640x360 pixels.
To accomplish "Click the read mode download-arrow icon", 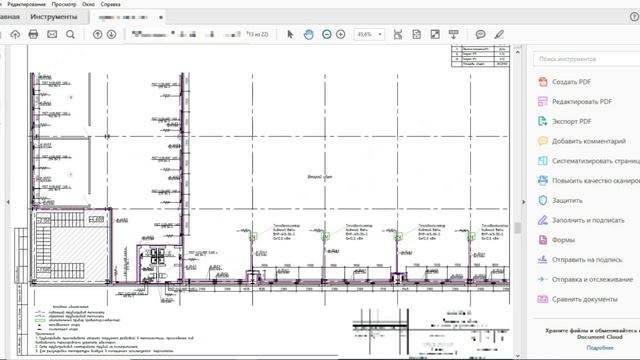I will tap(453, 34).
